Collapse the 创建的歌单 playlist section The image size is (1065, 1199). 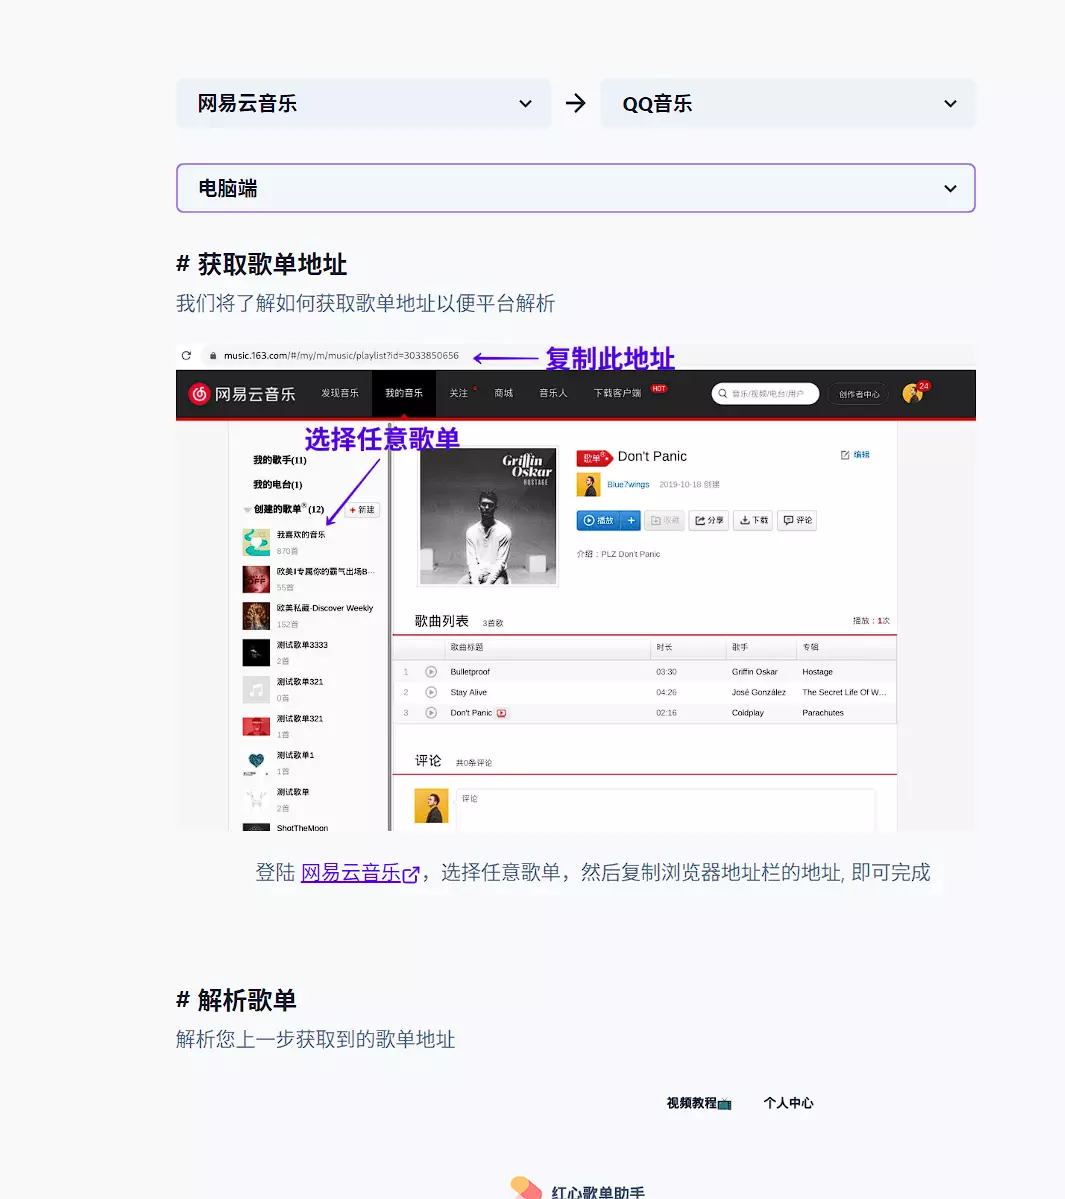247,510
